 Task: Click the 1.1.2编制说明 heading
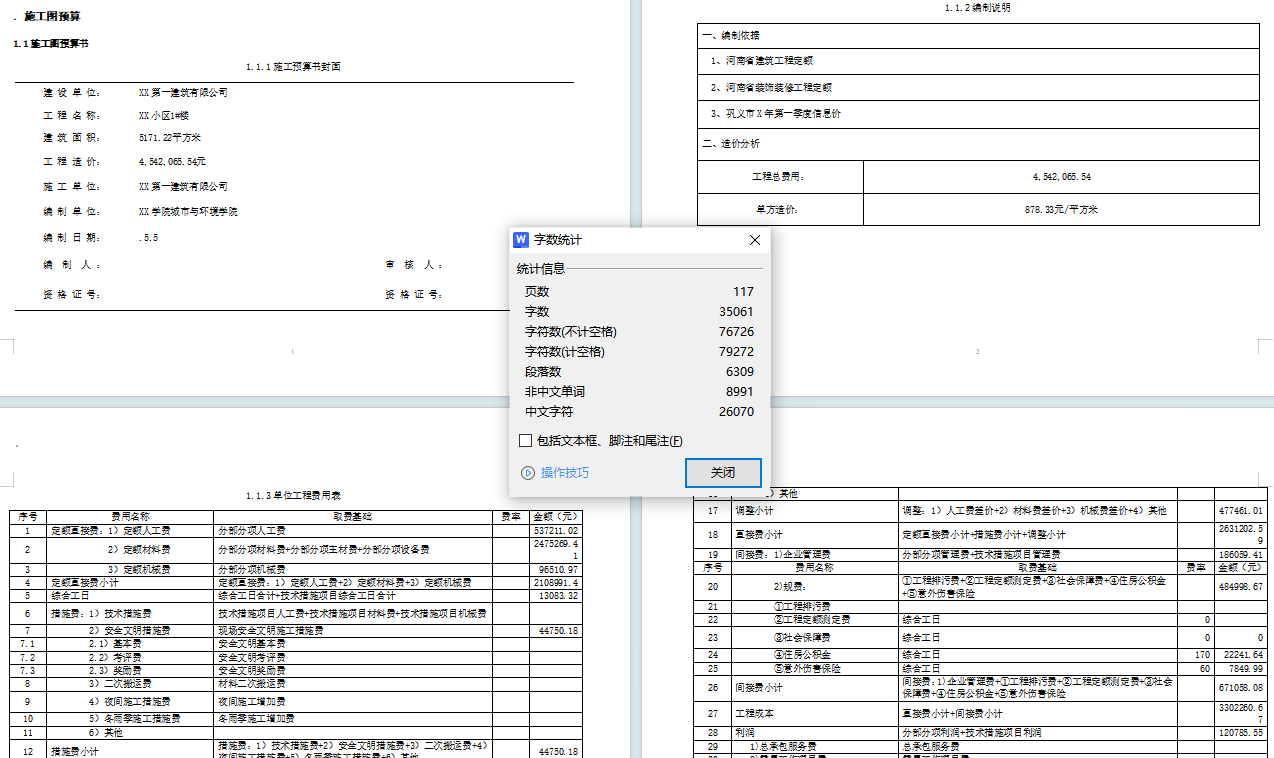point(977,8)
